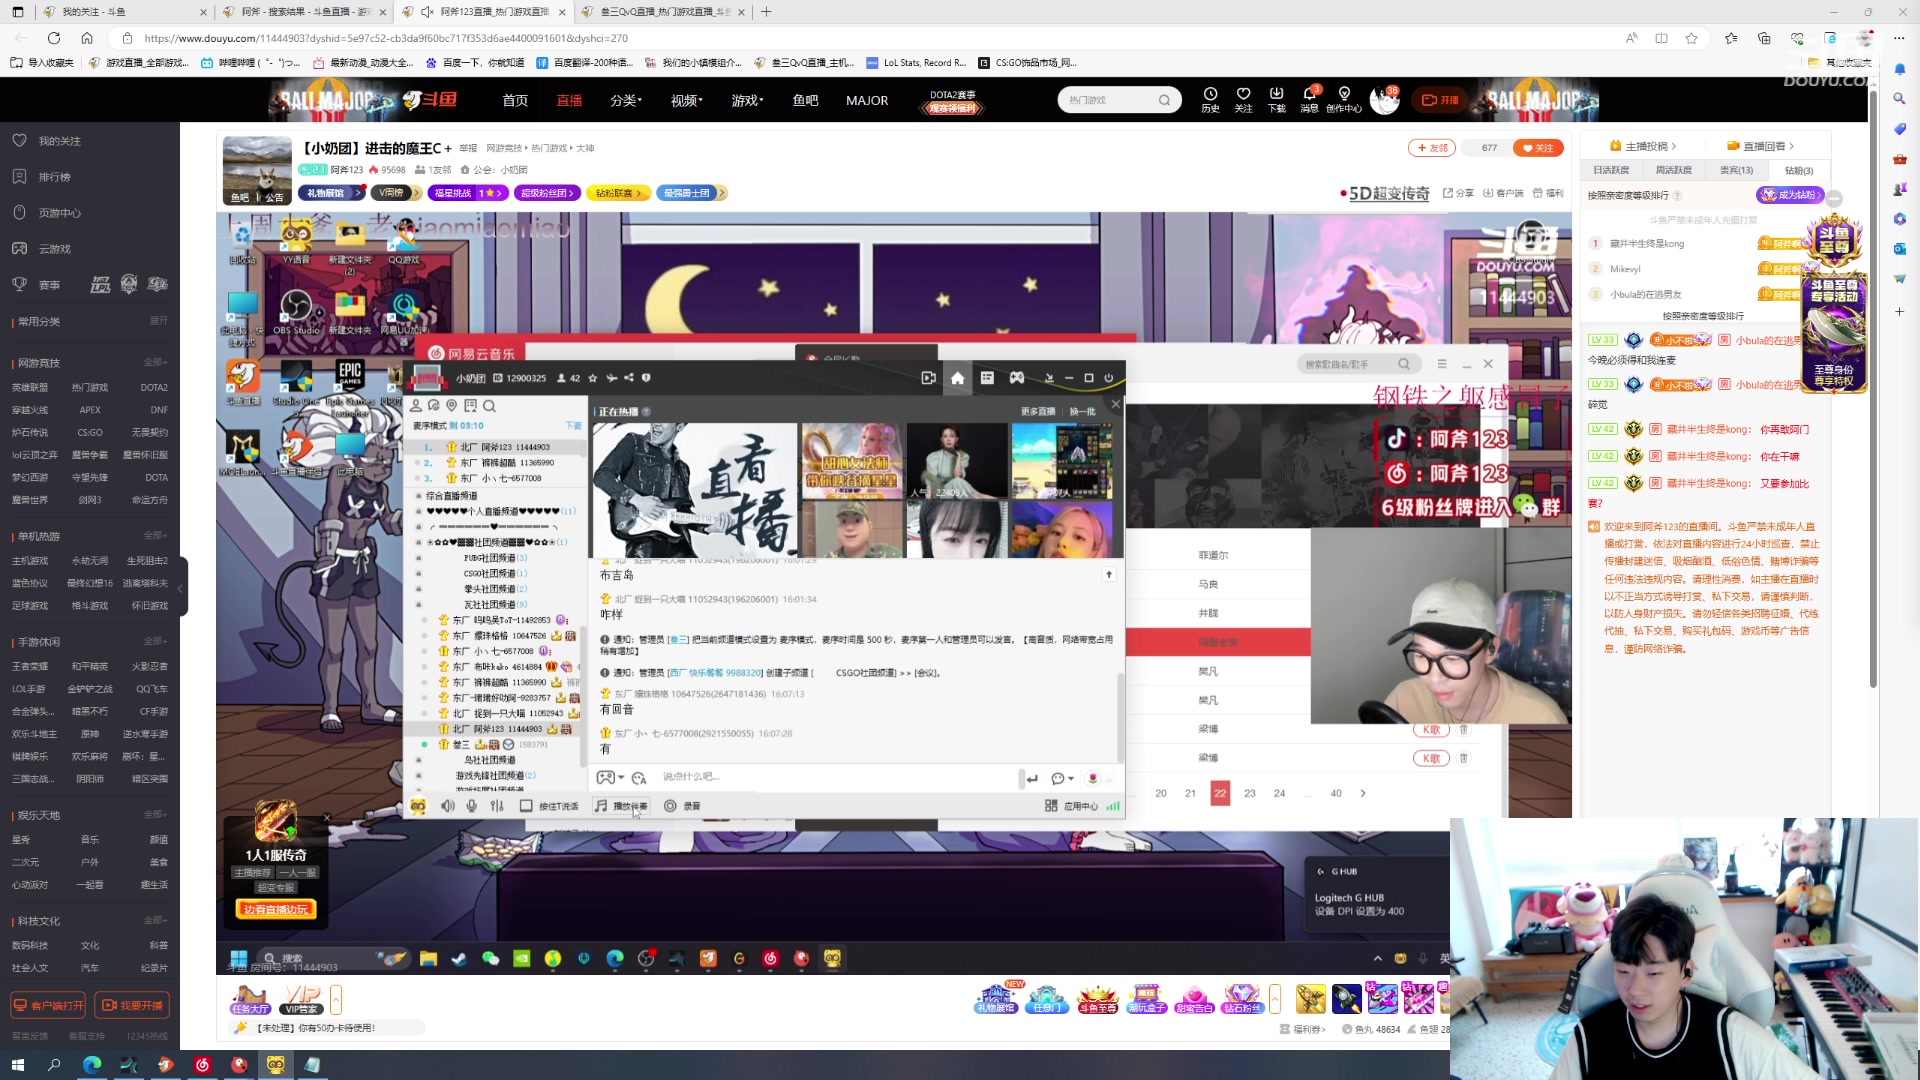Switch to the 周活跃度 tab
The image size is (1920, 1080).
coord(1674,170)
